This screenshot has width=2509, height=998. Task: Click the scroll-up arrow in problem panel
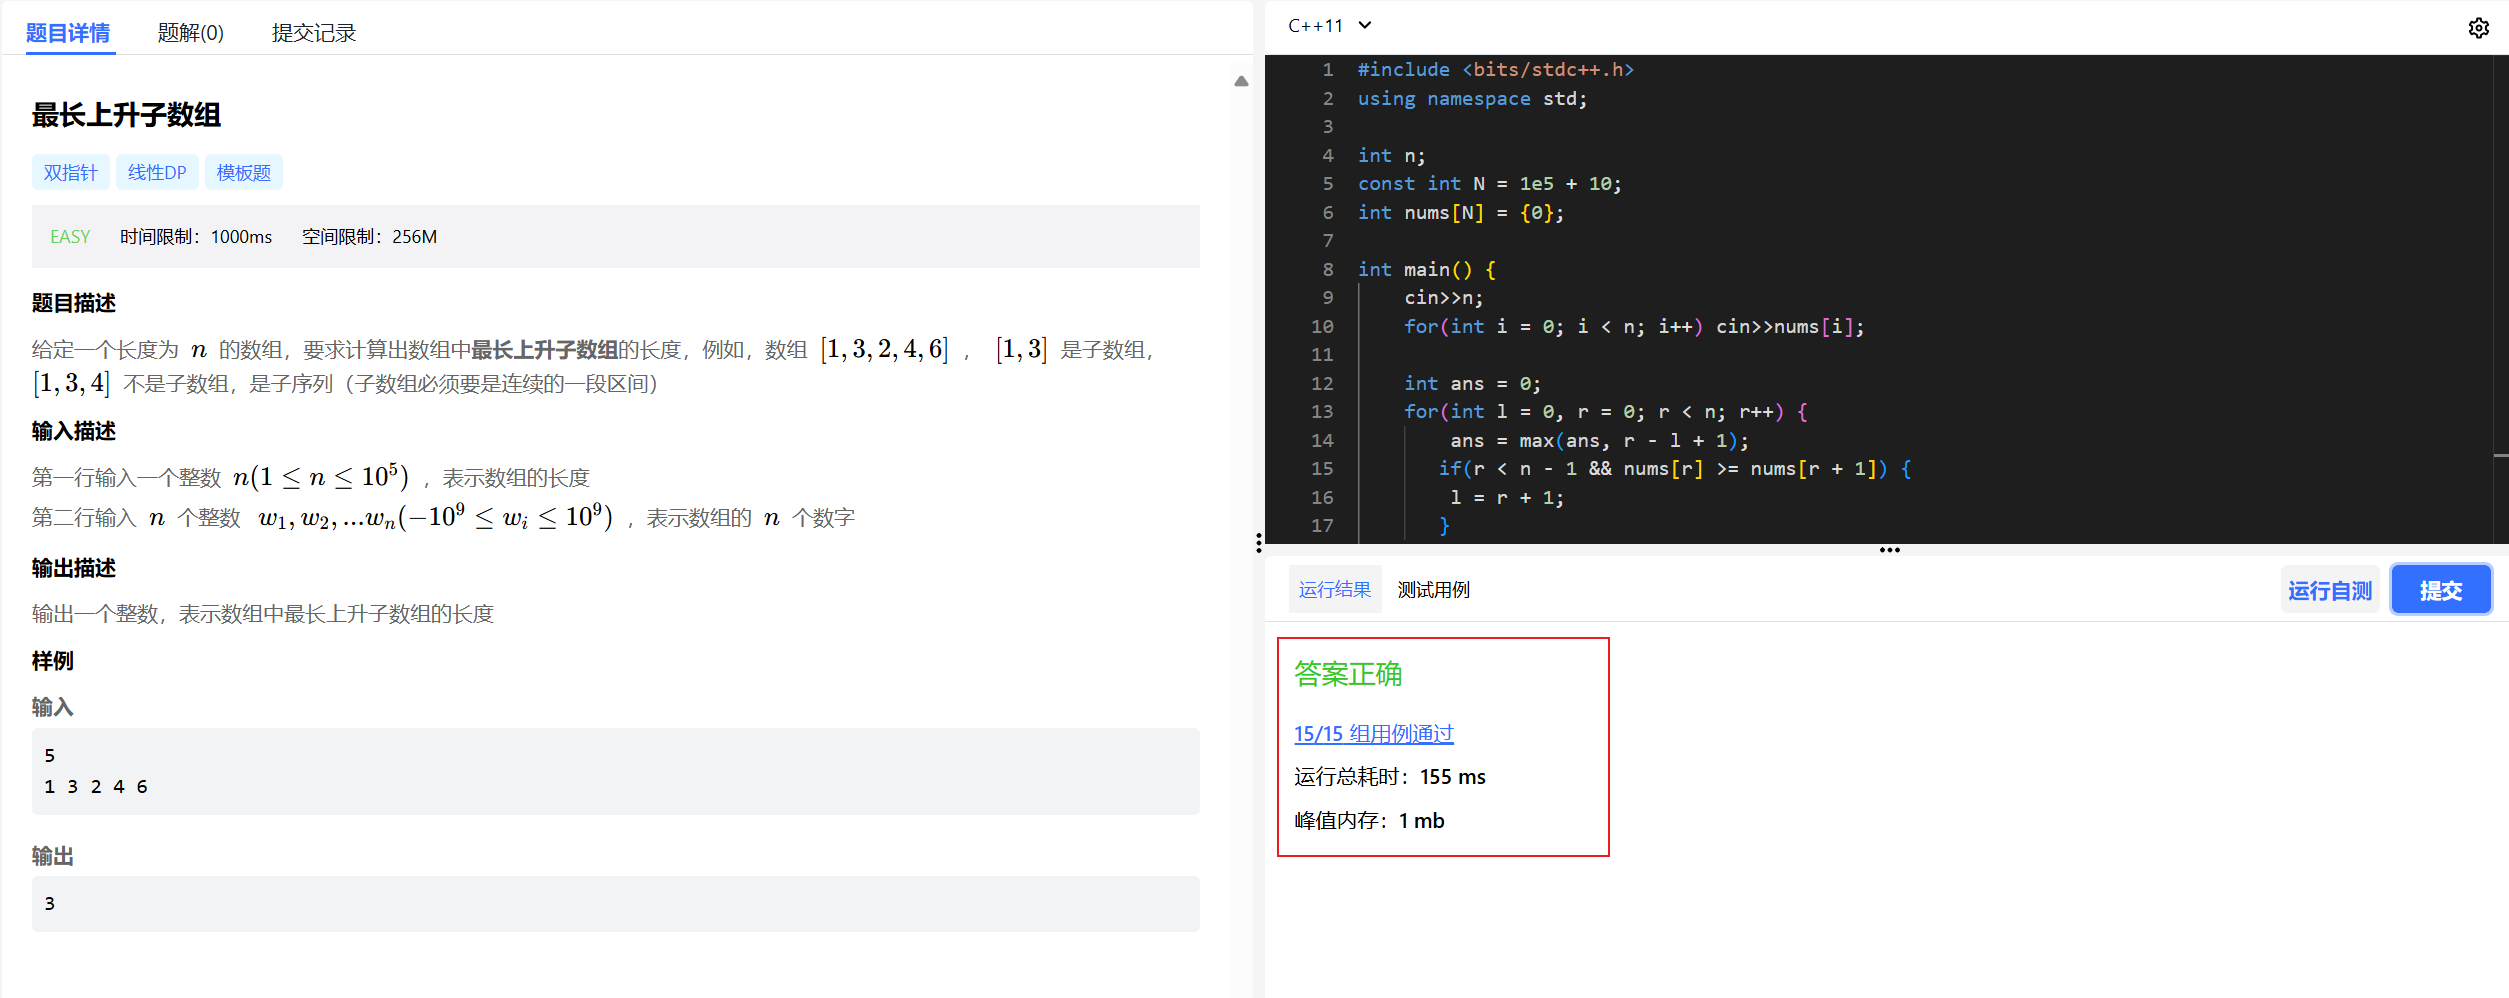tap(1241, 82)
